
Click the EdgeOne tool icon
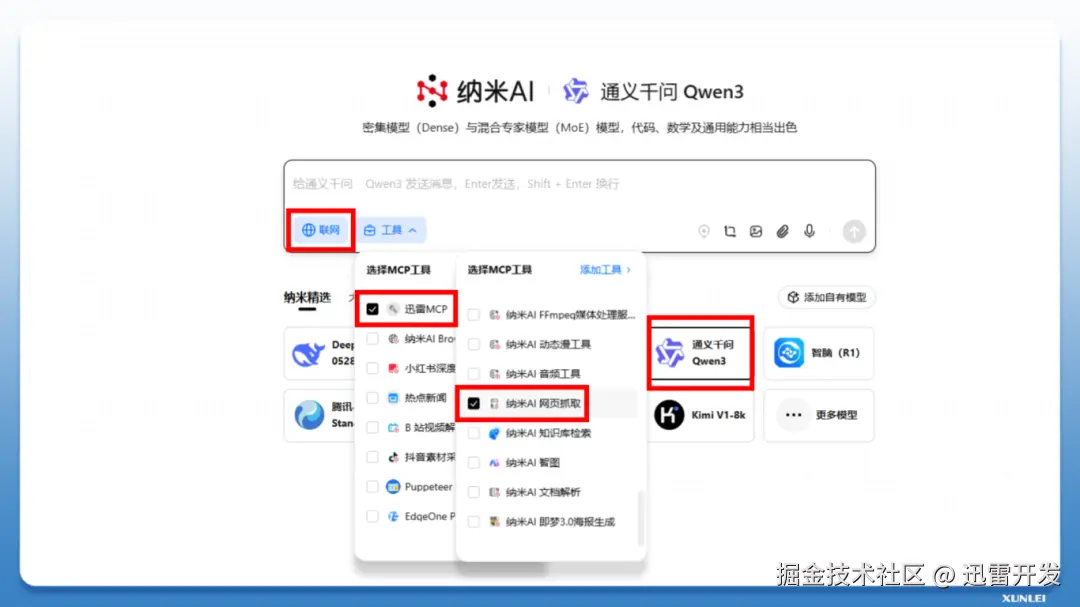pyautogui.click(x=393, y=517)
